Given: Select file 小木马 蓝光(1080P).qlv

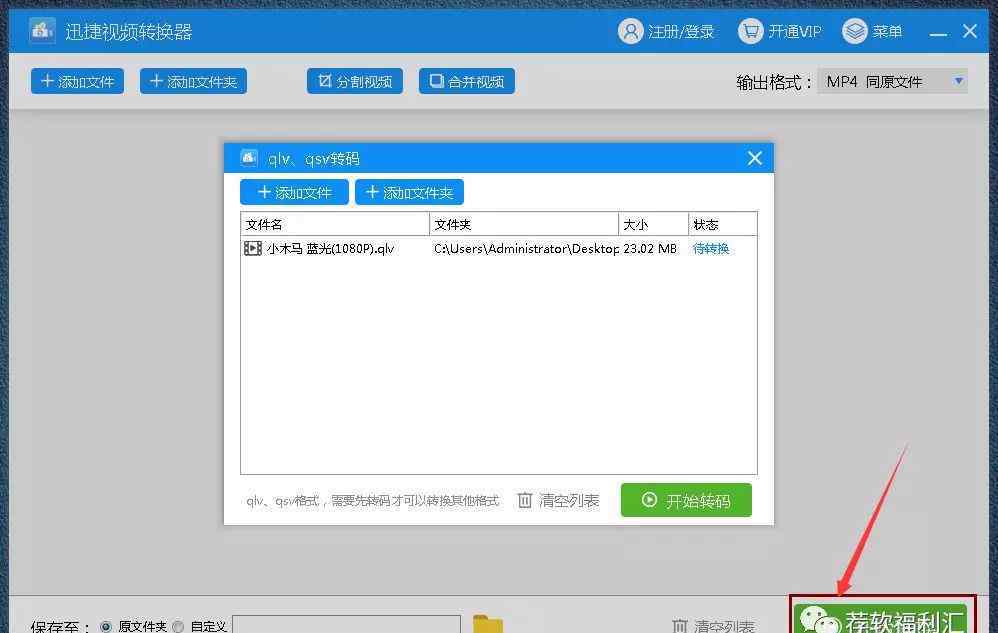Looking at the screenshot, I should click(x=330, y=248).
